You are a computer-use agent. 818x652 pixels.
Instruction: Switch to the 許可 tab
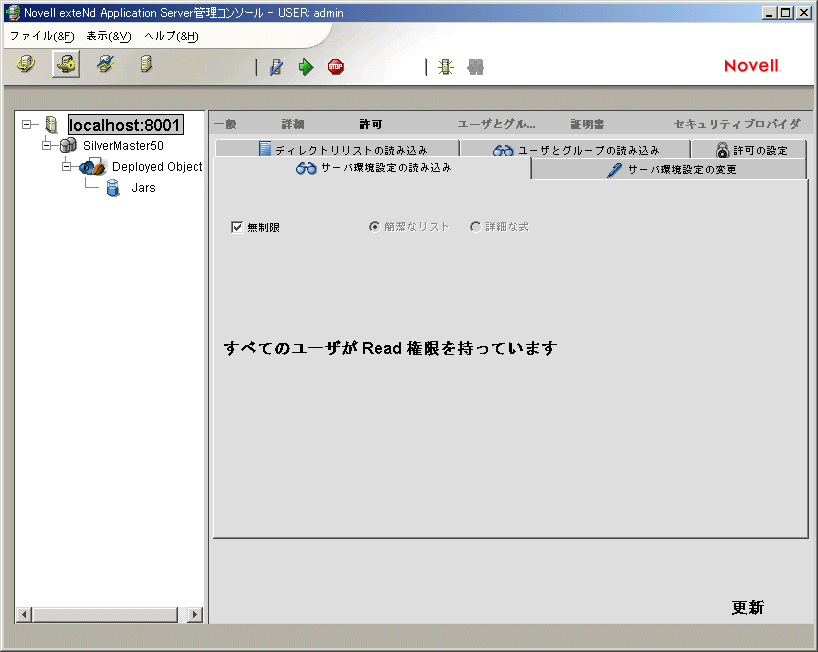[x=371, y=124]
